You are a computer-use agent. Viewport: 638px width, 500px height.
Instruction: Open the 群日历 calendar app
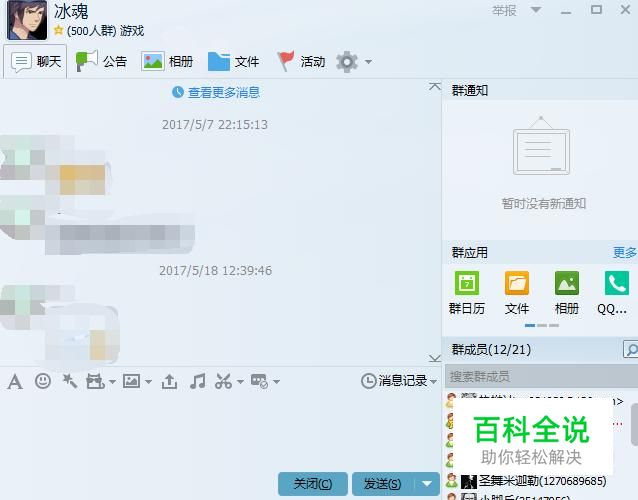click(x=467, y=293)
